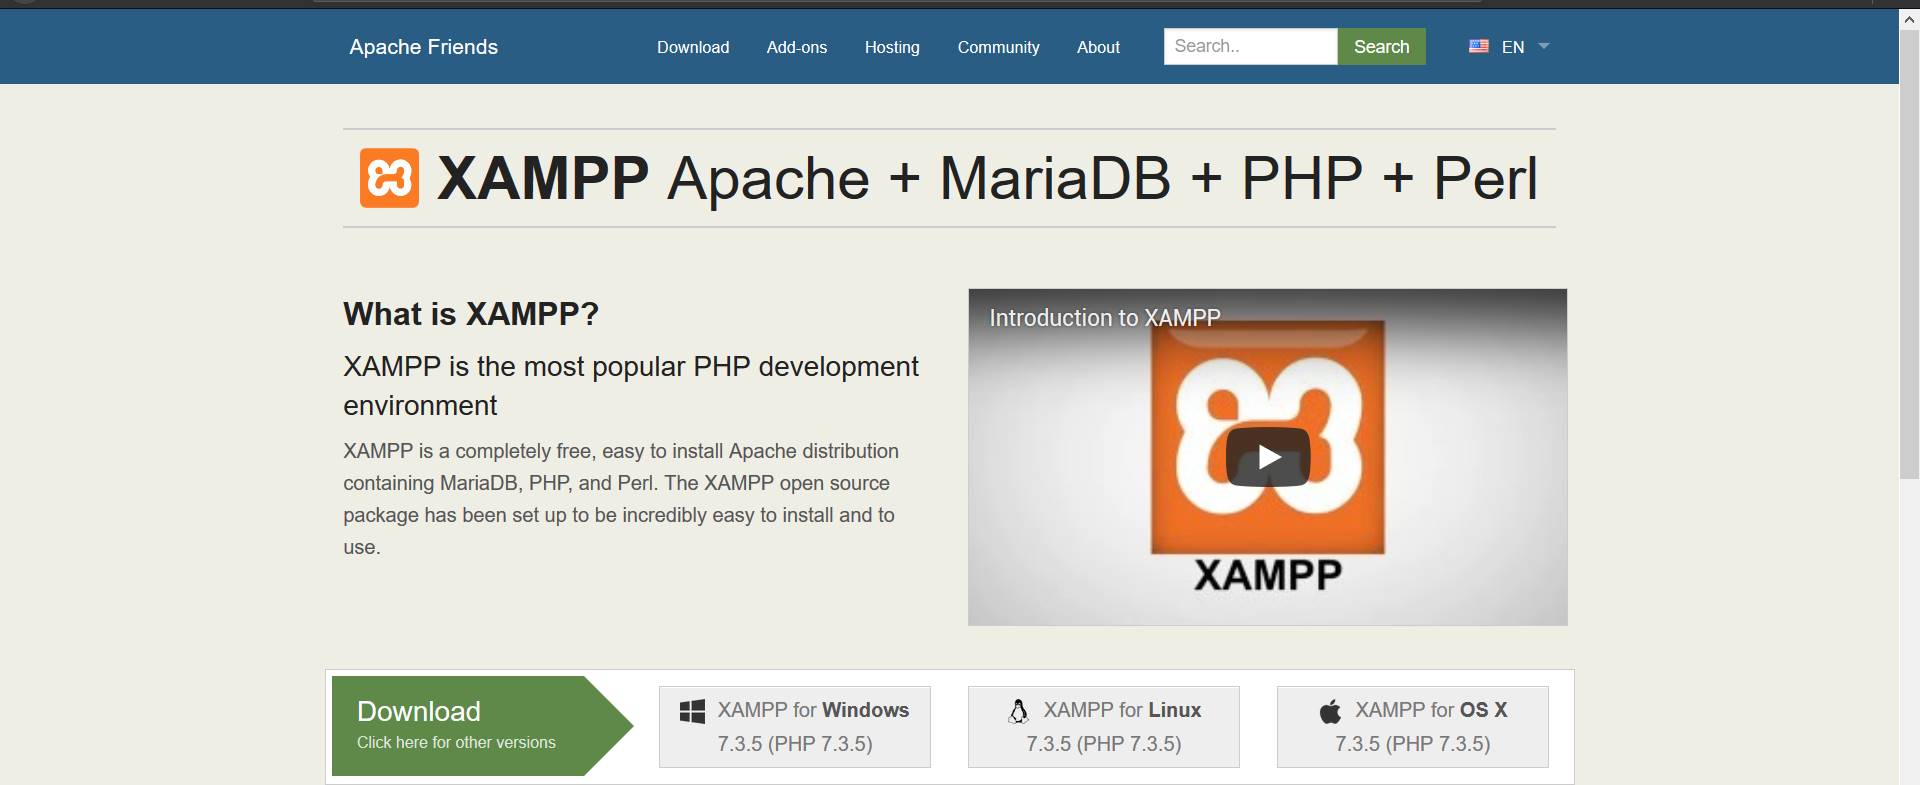1920x785 pixels.
Task: Go to the Hosting page
Action: [891, 47]
